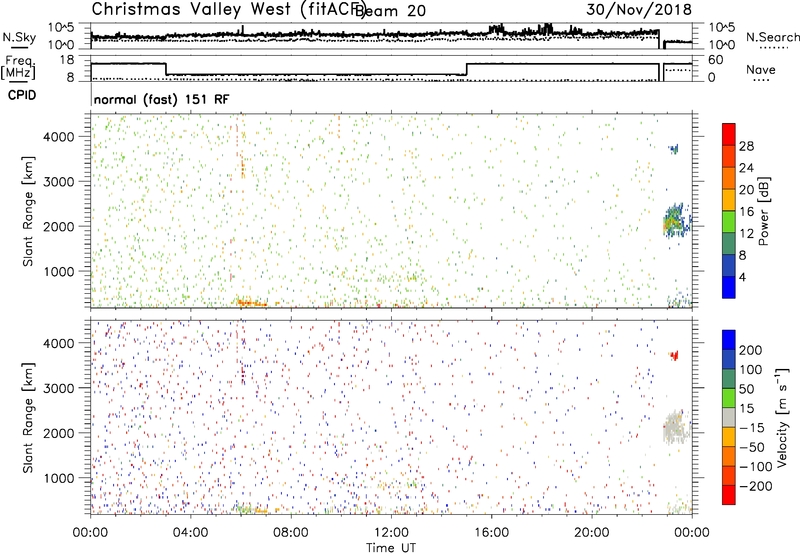This screenshot has width=800, height=554.
Task: Click the 12:00 time tick label
Action: (391, 533)
